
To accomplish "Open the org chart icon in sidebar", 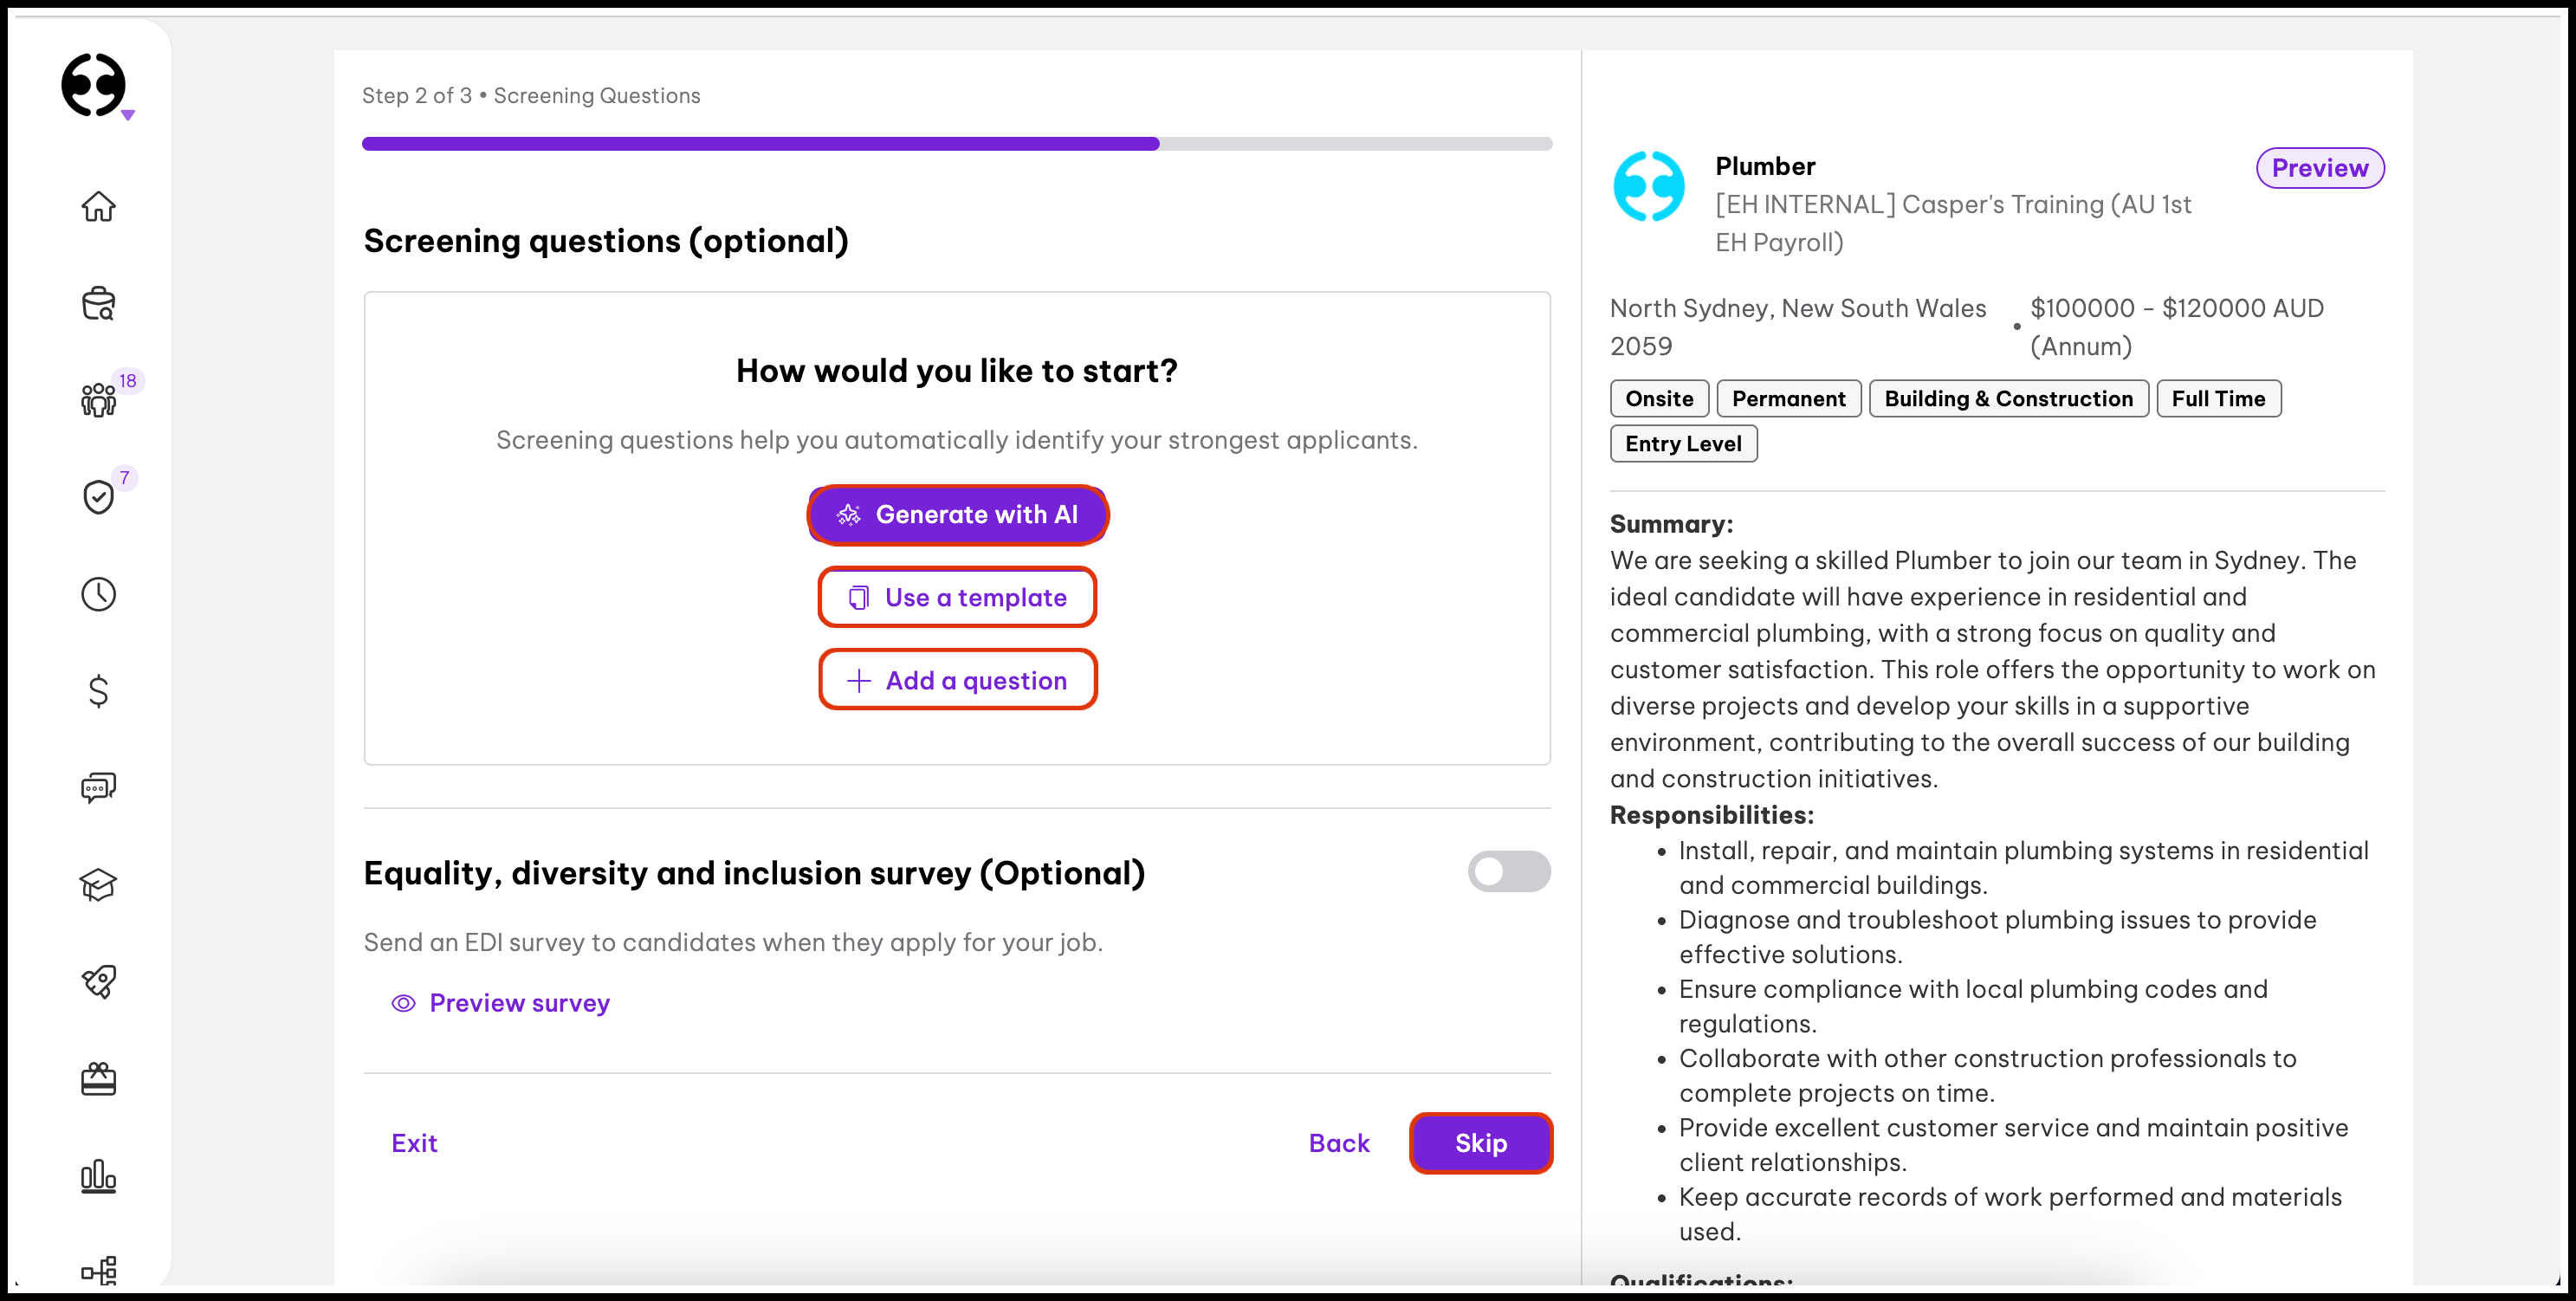I will [x=98, y=1270].
